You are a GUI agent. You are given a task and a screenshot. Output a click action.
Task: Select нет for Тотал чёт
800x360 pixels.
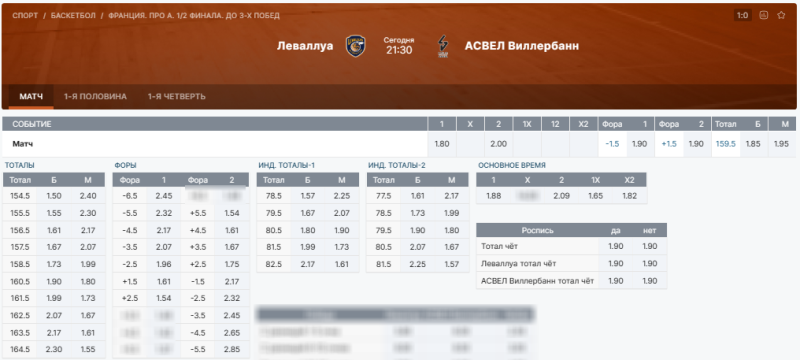point(649,246)
